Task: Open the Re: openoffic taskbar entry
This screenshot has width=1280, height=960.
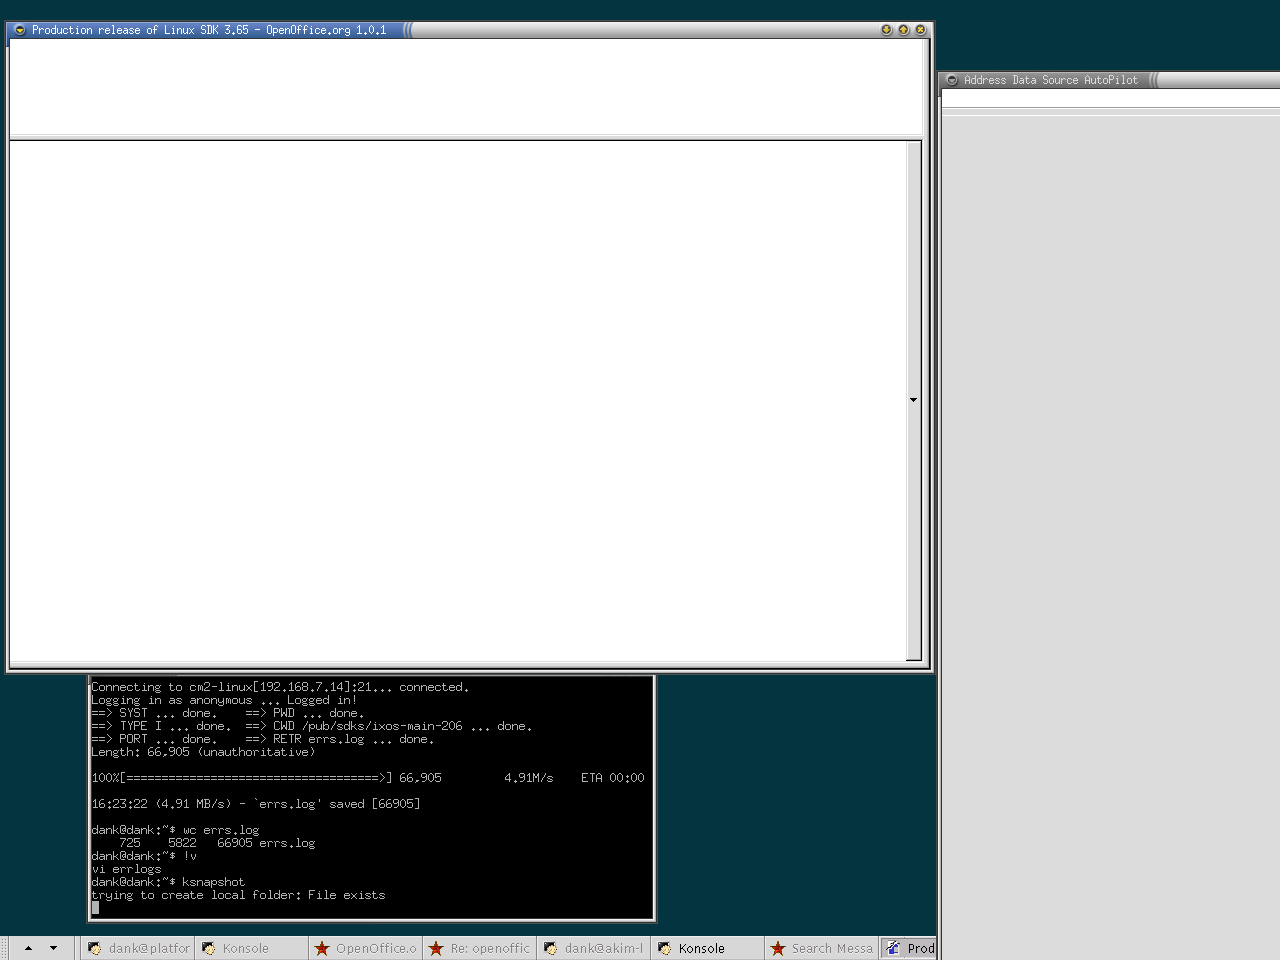Action: 479,948
